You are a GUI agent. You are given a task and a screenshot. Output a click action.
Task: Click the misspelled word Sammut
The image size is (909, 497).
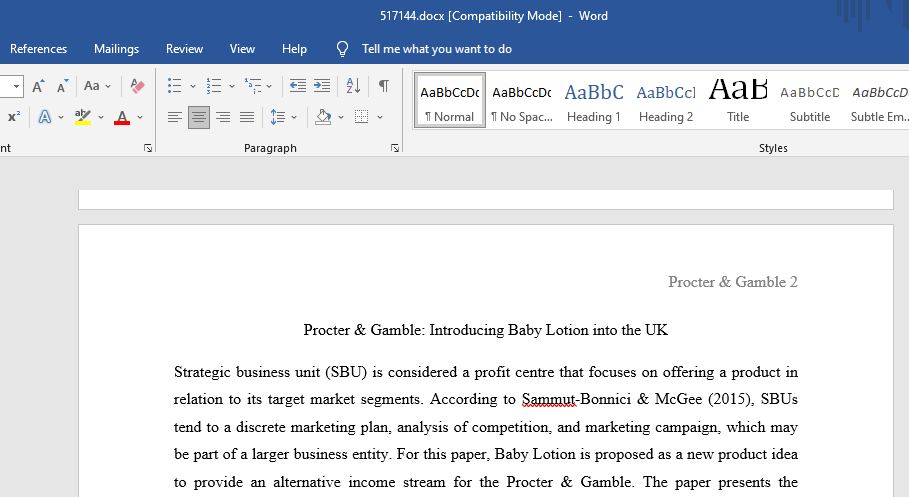547,399
